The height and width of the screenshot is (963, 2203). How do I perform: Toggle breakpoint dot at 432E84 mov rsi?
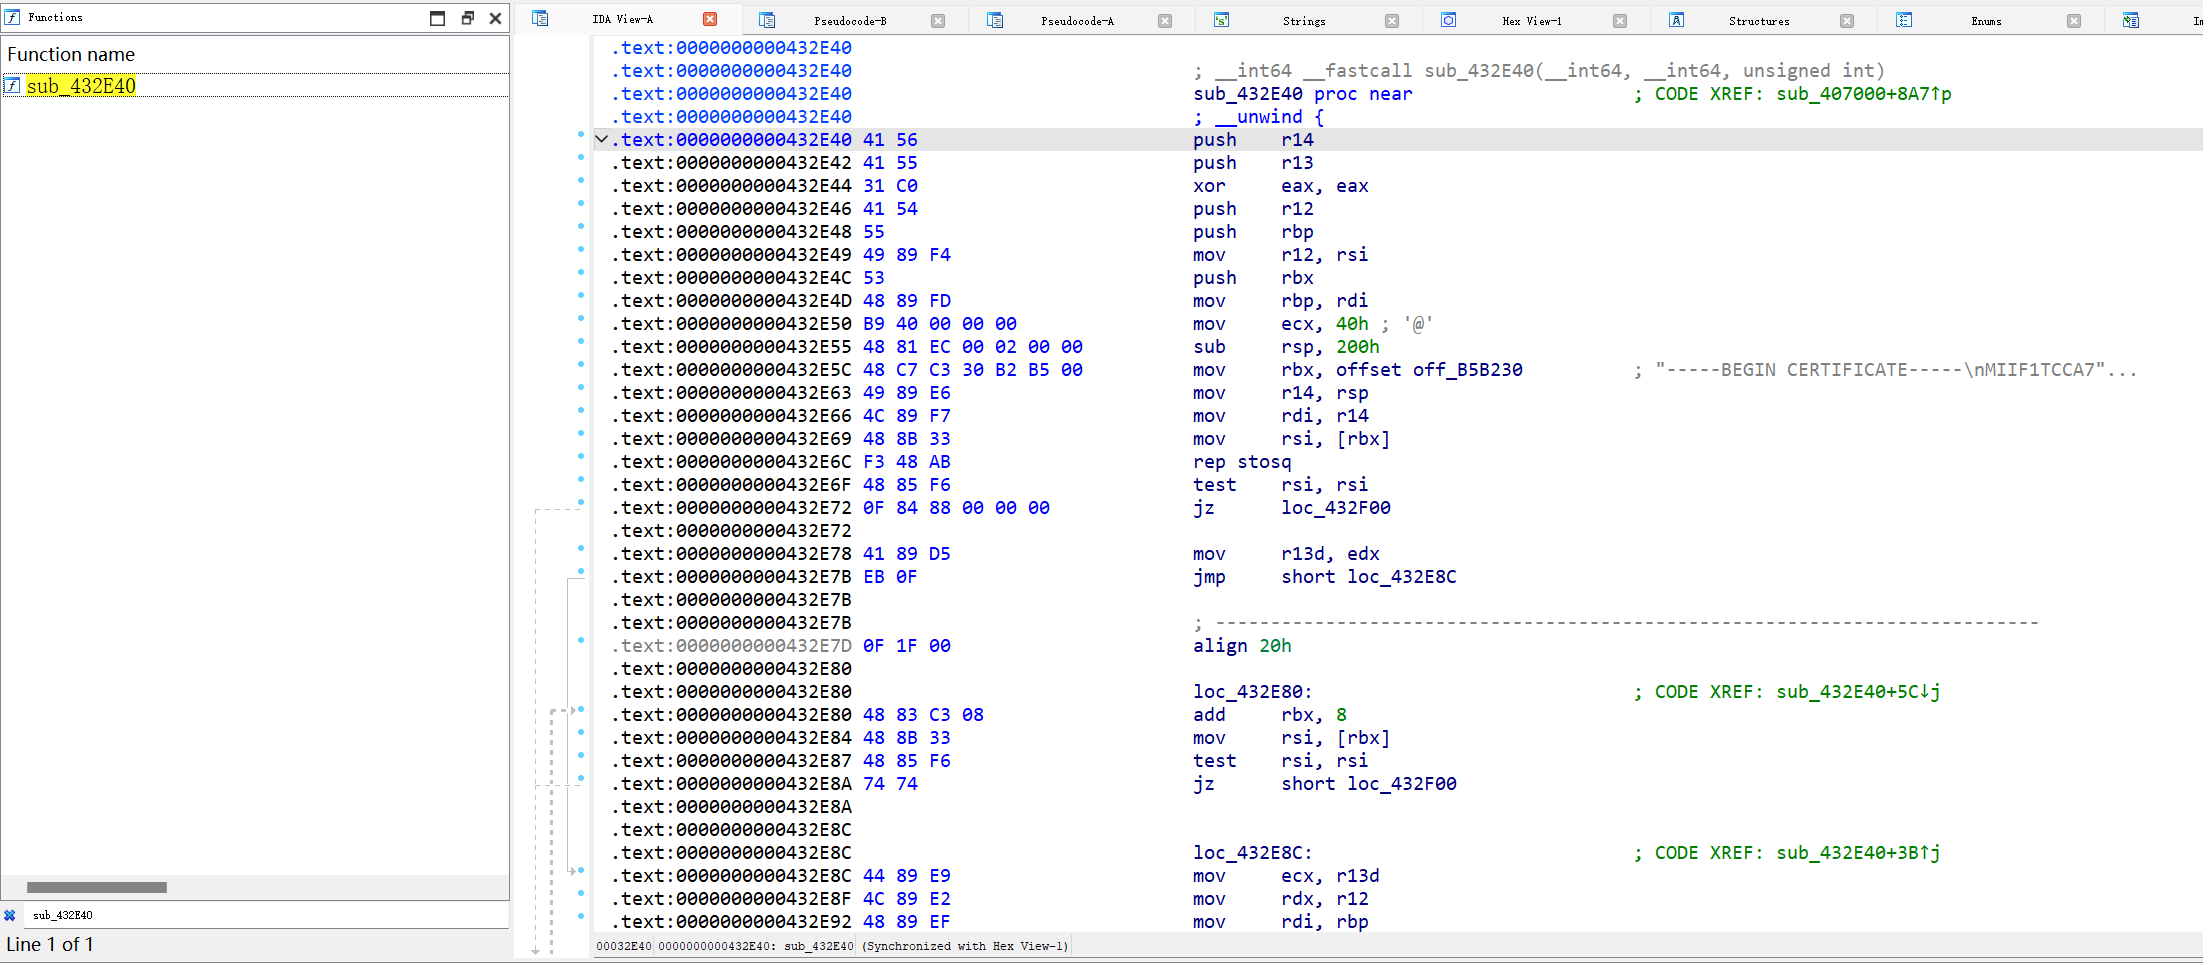pyautogui.click(x=581, y=732)
